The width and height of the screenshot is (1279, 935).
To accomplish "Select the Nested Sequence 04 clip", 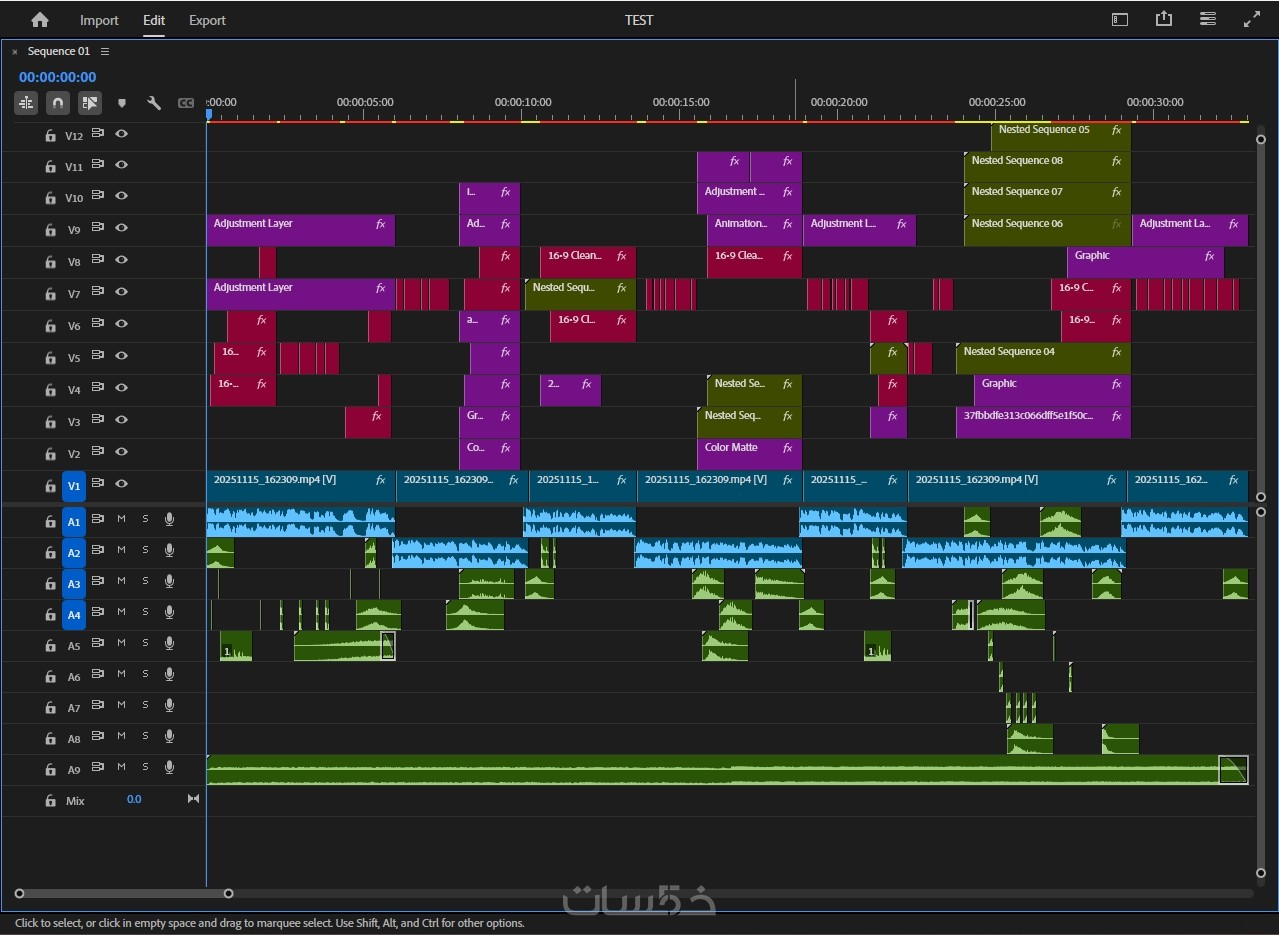I will pos(1043,357).
